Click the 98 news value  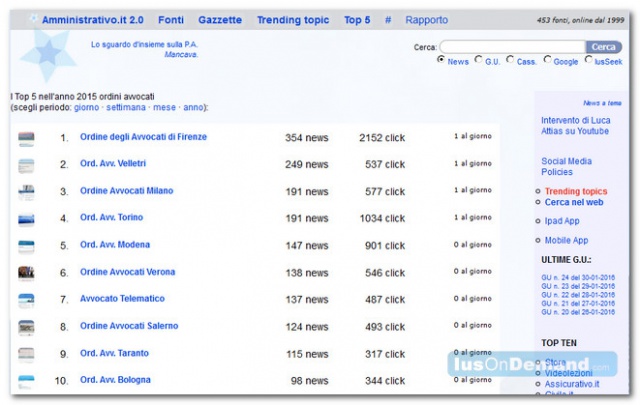coord(309,381)
